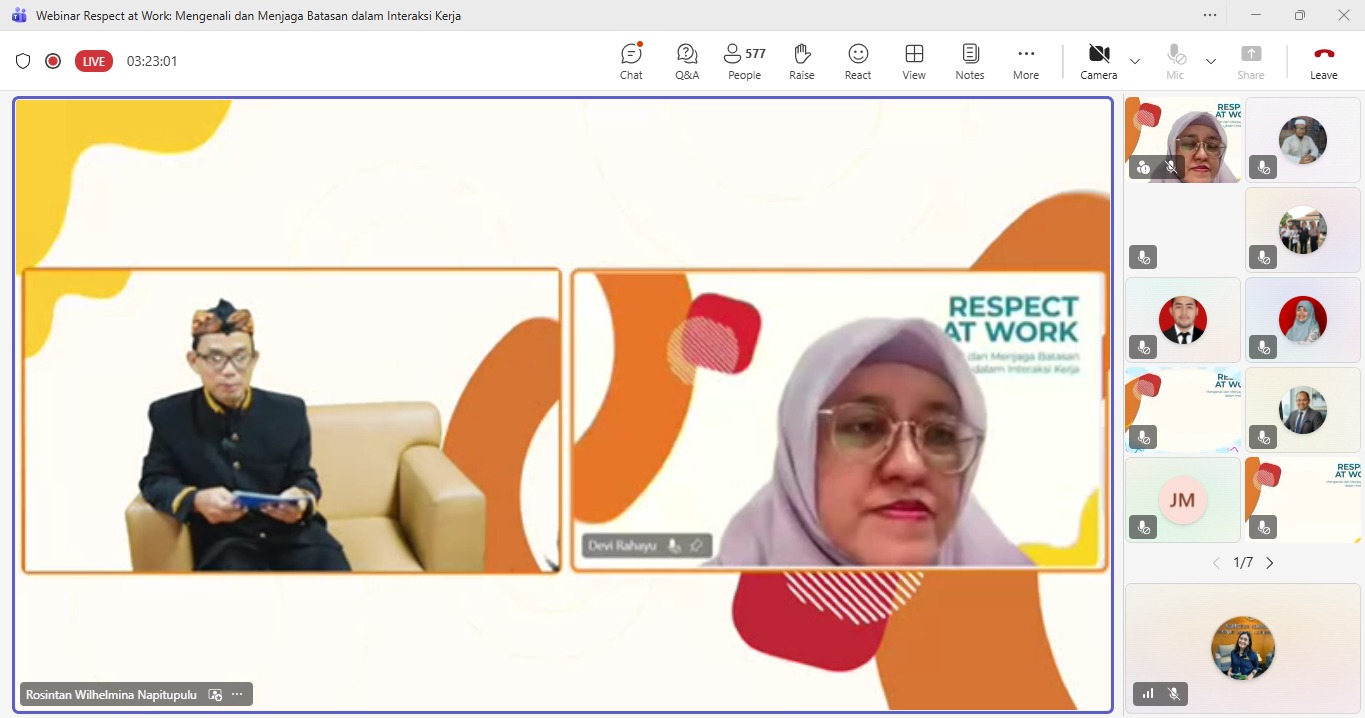Screen dimensions: 1365x718
Task: Click the pin icon beside Devi Rahayu
Action: click(x=696, y=545)
